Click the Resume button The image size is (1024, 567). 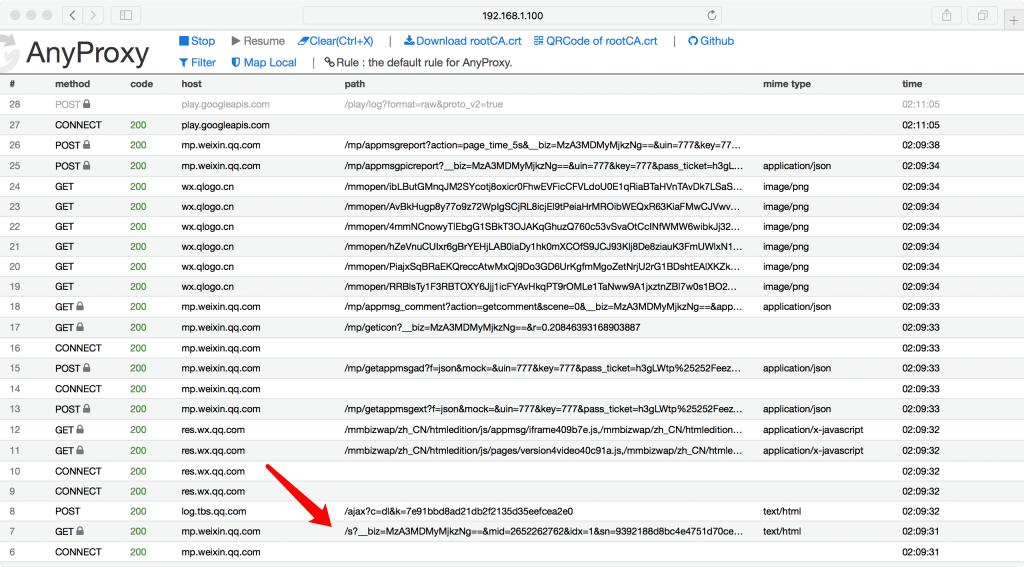(x=258, y=40)
